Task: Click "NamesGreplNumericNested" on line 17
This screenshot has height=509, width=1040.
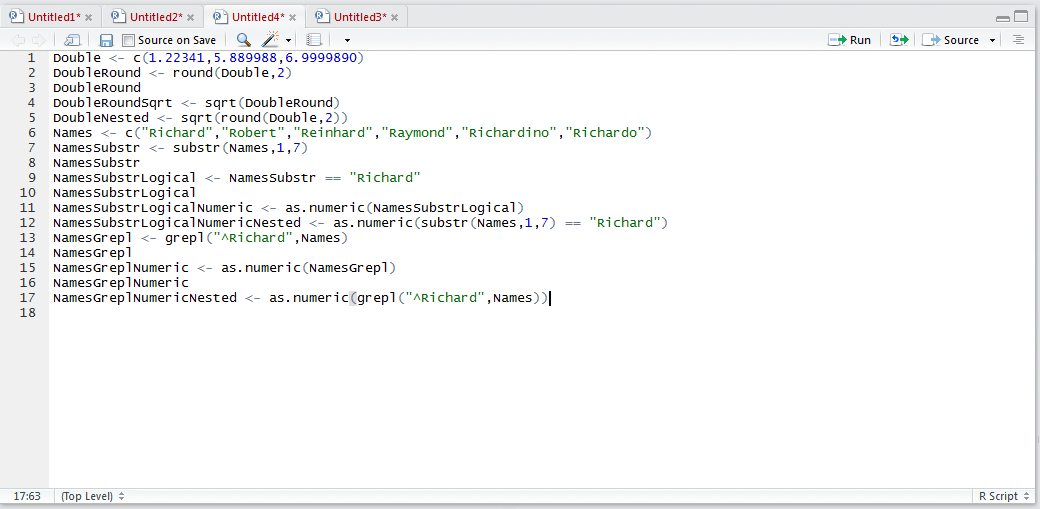Action: pyautogui.click(x=145, y=298)
